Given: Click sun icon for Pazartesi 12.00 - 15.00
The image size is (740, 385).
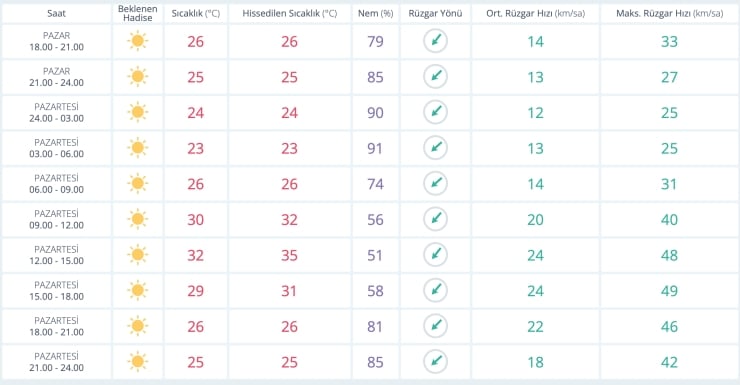Looking at the screenshot, I should pyautogui.click(x=137, y=255).
